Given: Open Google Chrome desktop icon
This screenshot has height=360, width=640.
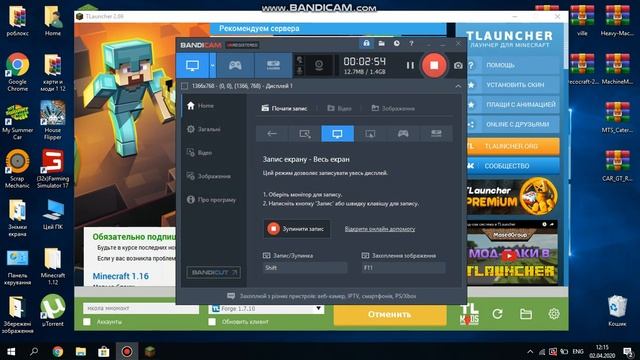Looking at the screenshot, I should click(x=17, y=72).
